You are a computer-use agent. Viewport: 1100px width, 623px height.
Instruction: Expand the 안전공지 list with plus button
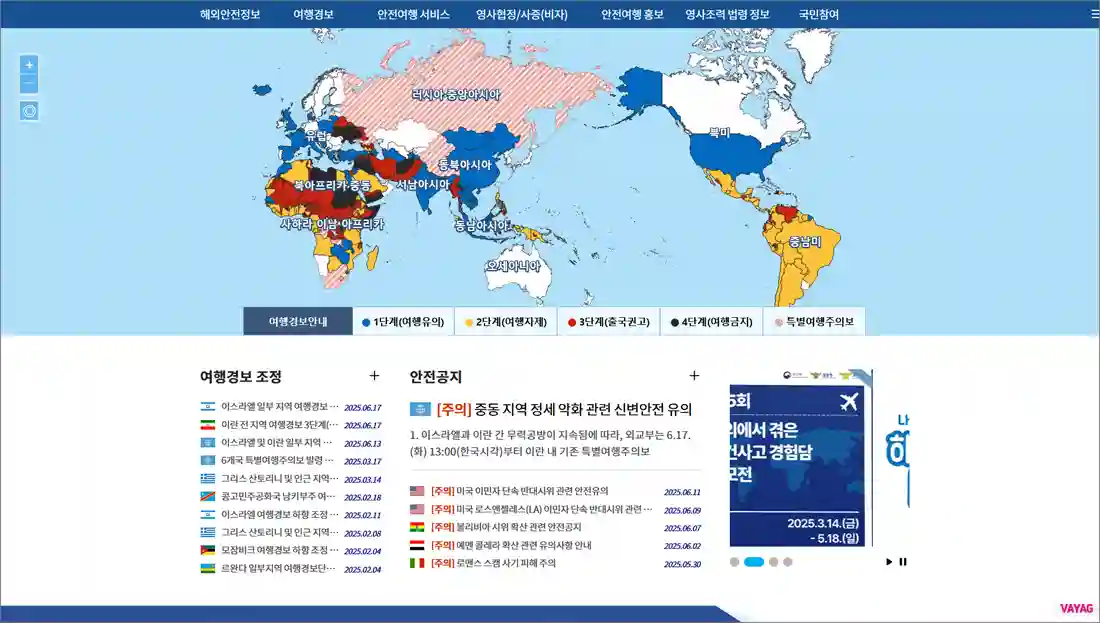pyautogui.click(x=695, y=375)
